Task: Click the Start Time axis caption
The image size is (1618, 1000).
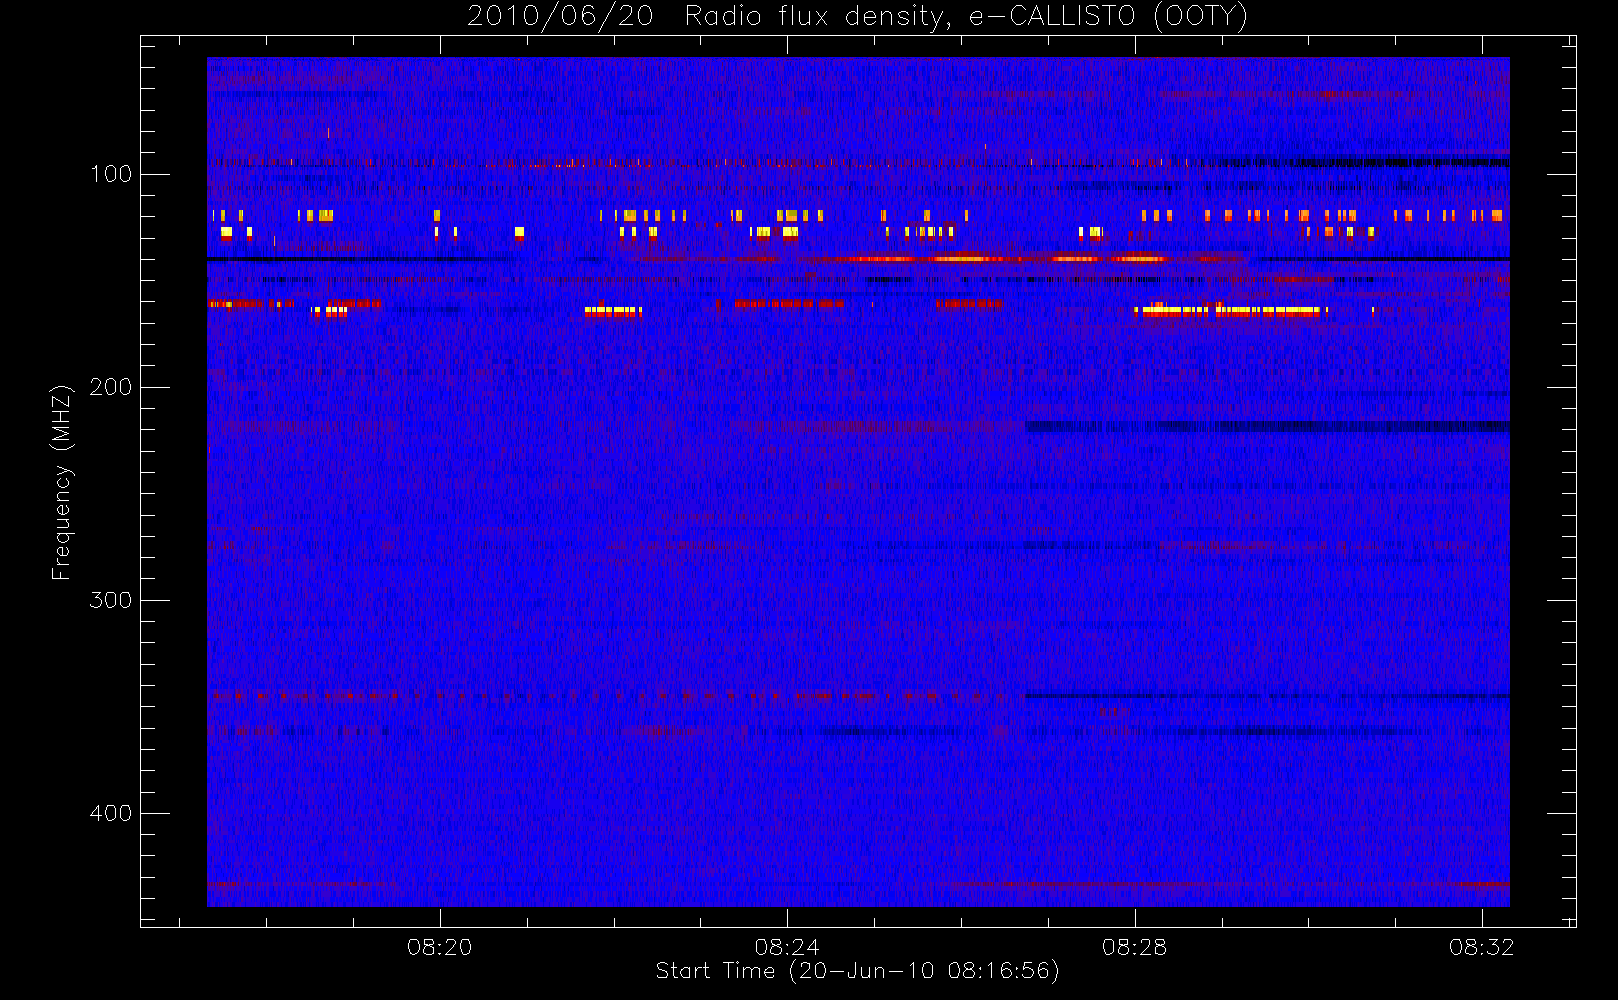Action: pos(857,971)
